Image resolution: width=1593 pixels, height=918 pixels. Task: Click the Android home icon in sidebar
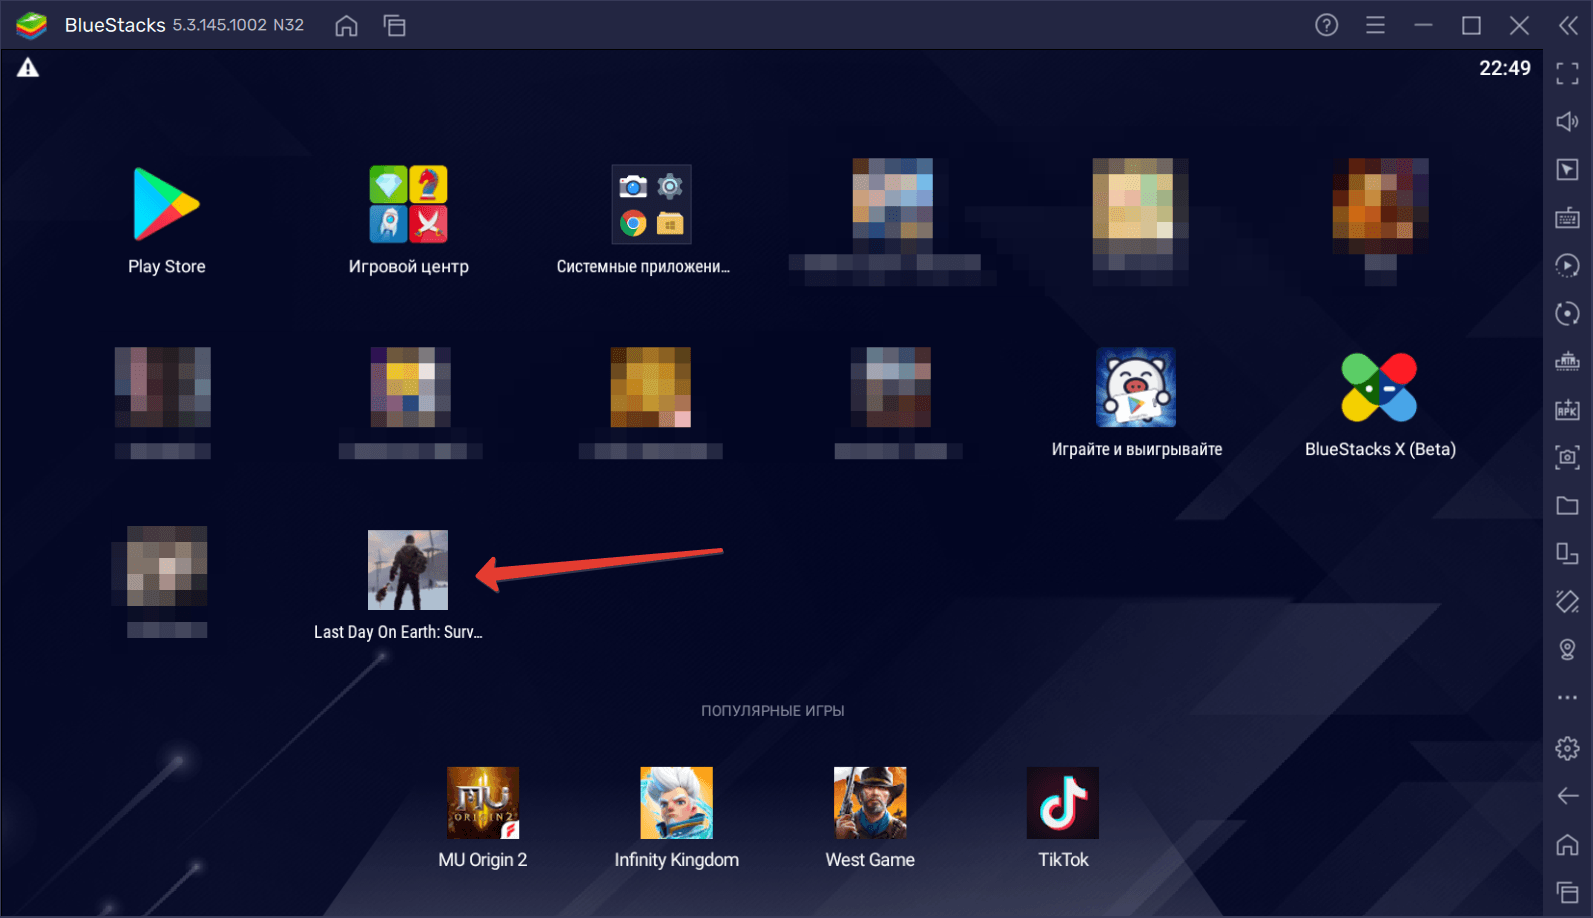(x=1568, y=845)
